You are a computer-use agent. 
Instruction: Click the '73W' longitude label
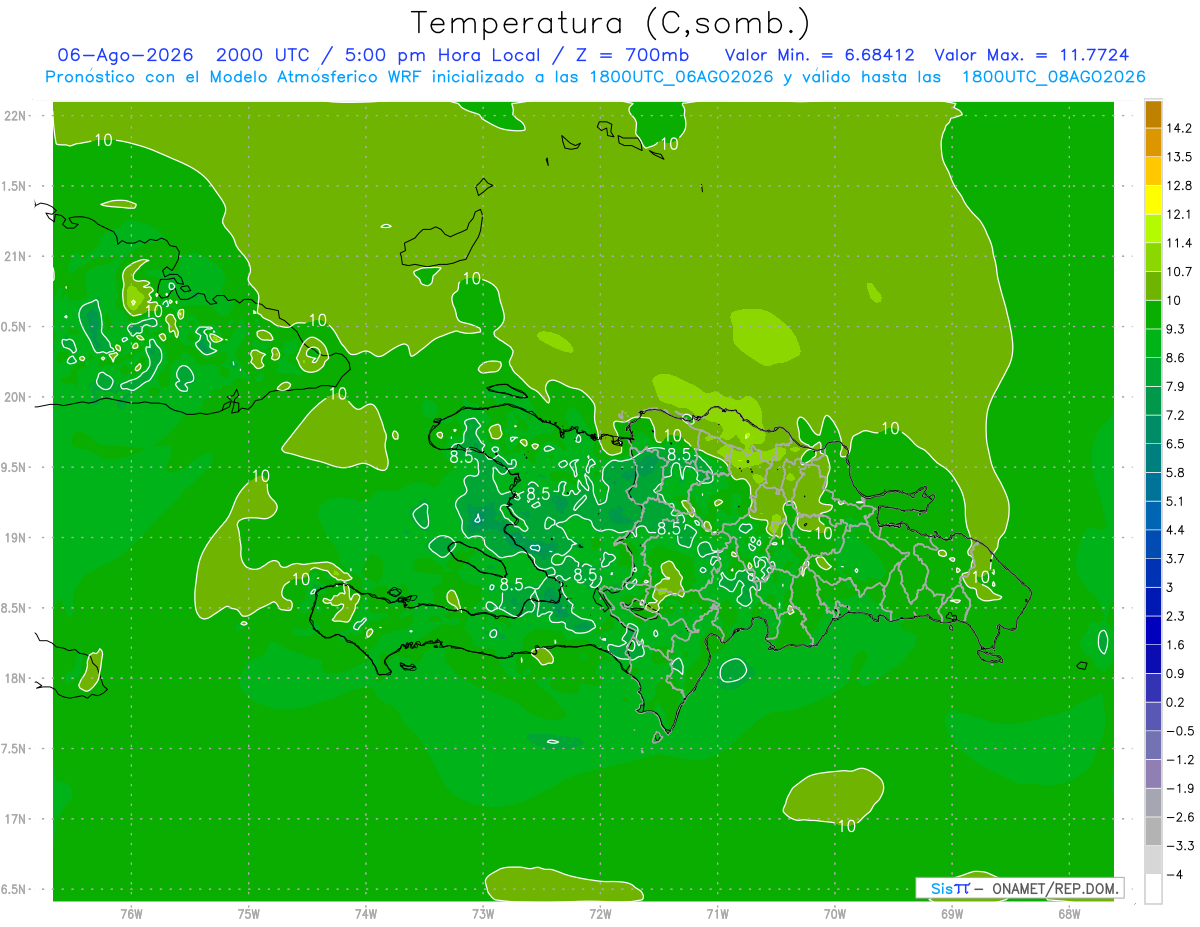(483, 914)
